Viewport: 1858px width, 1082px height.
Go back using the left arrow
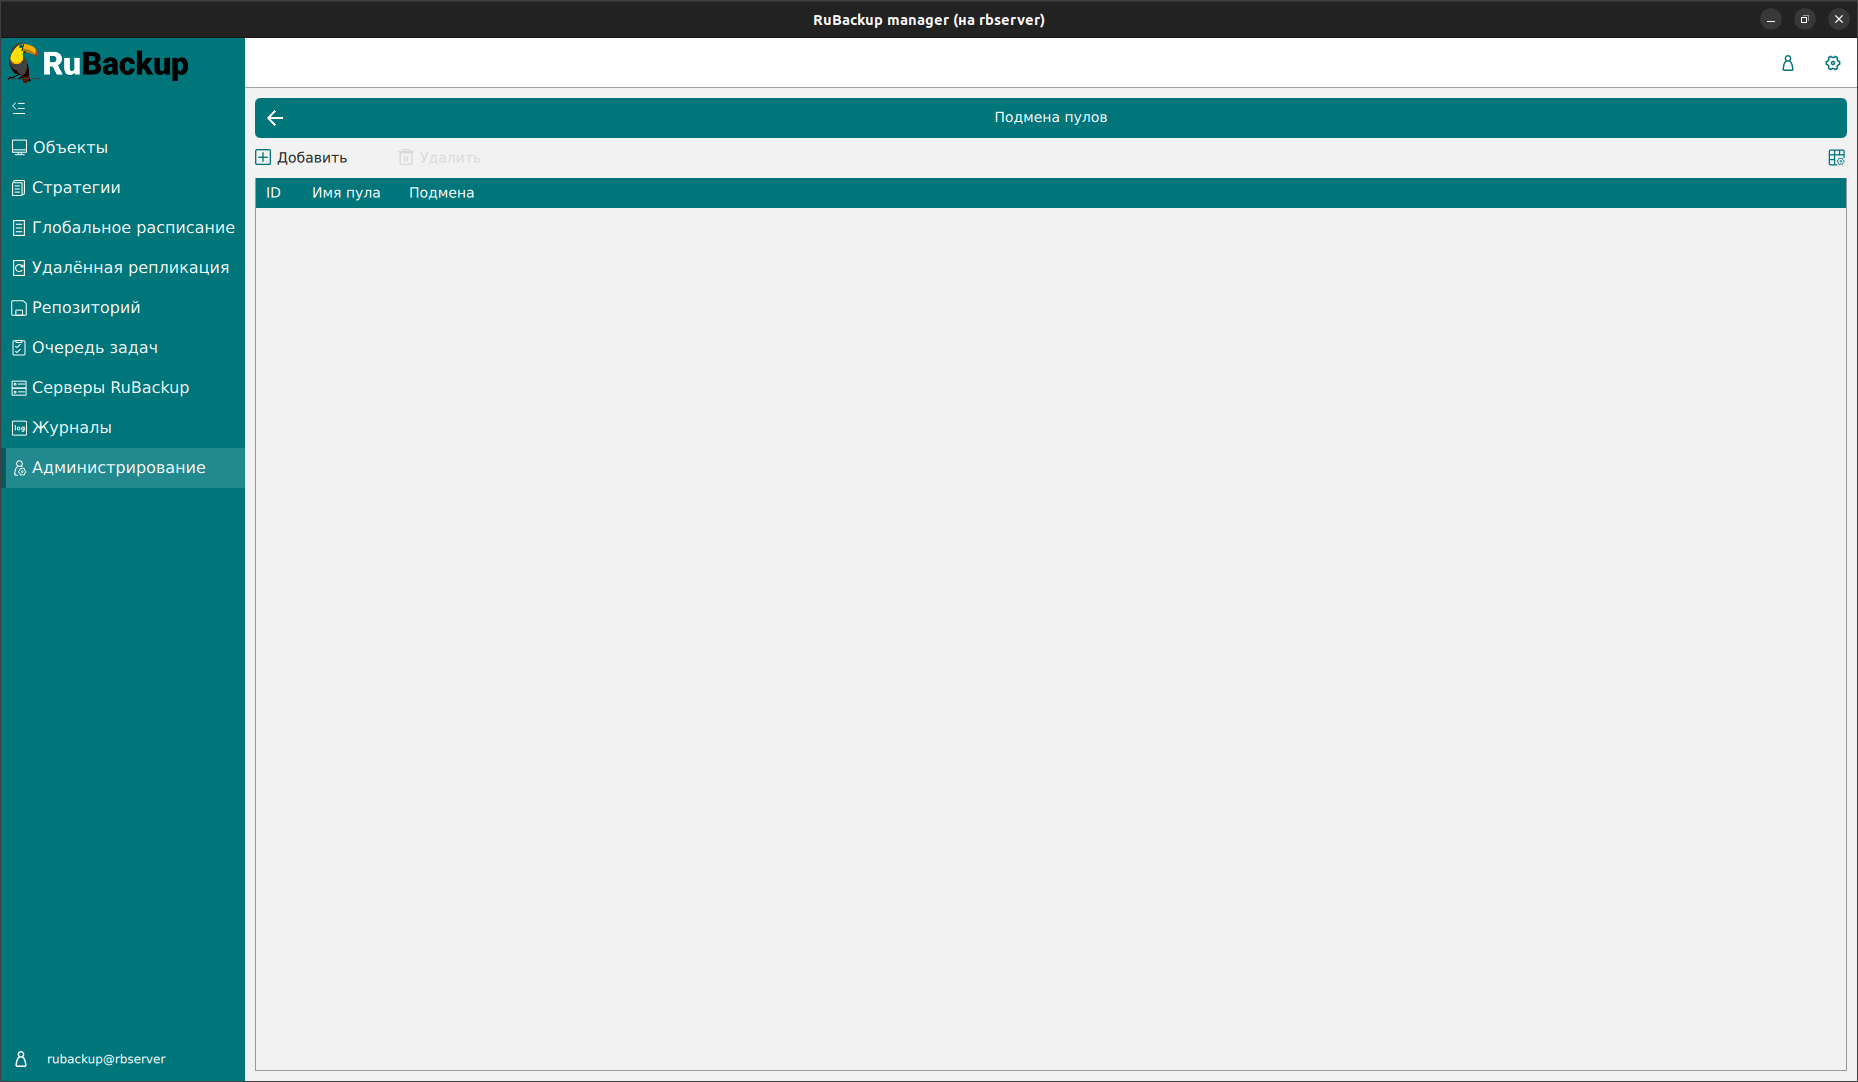[x=276, y=118]
